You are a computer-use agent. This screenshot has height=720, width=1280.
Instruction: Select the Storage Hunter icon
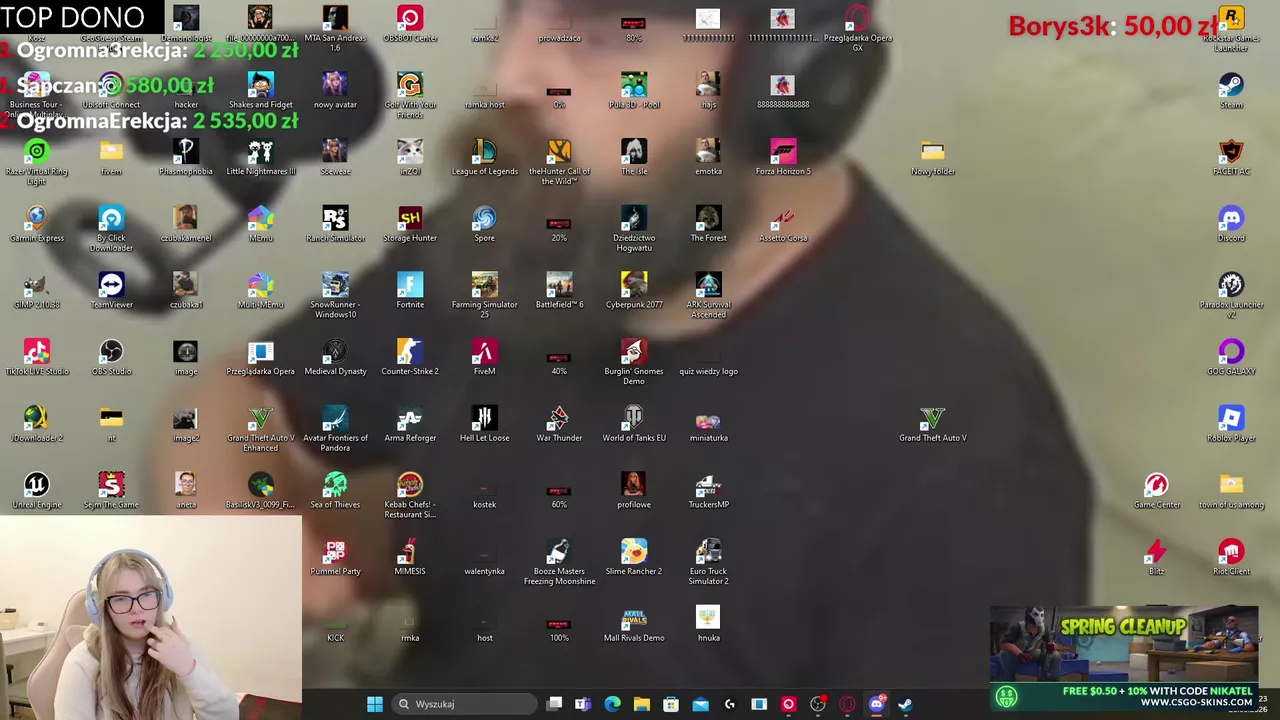tap(410, 219)
